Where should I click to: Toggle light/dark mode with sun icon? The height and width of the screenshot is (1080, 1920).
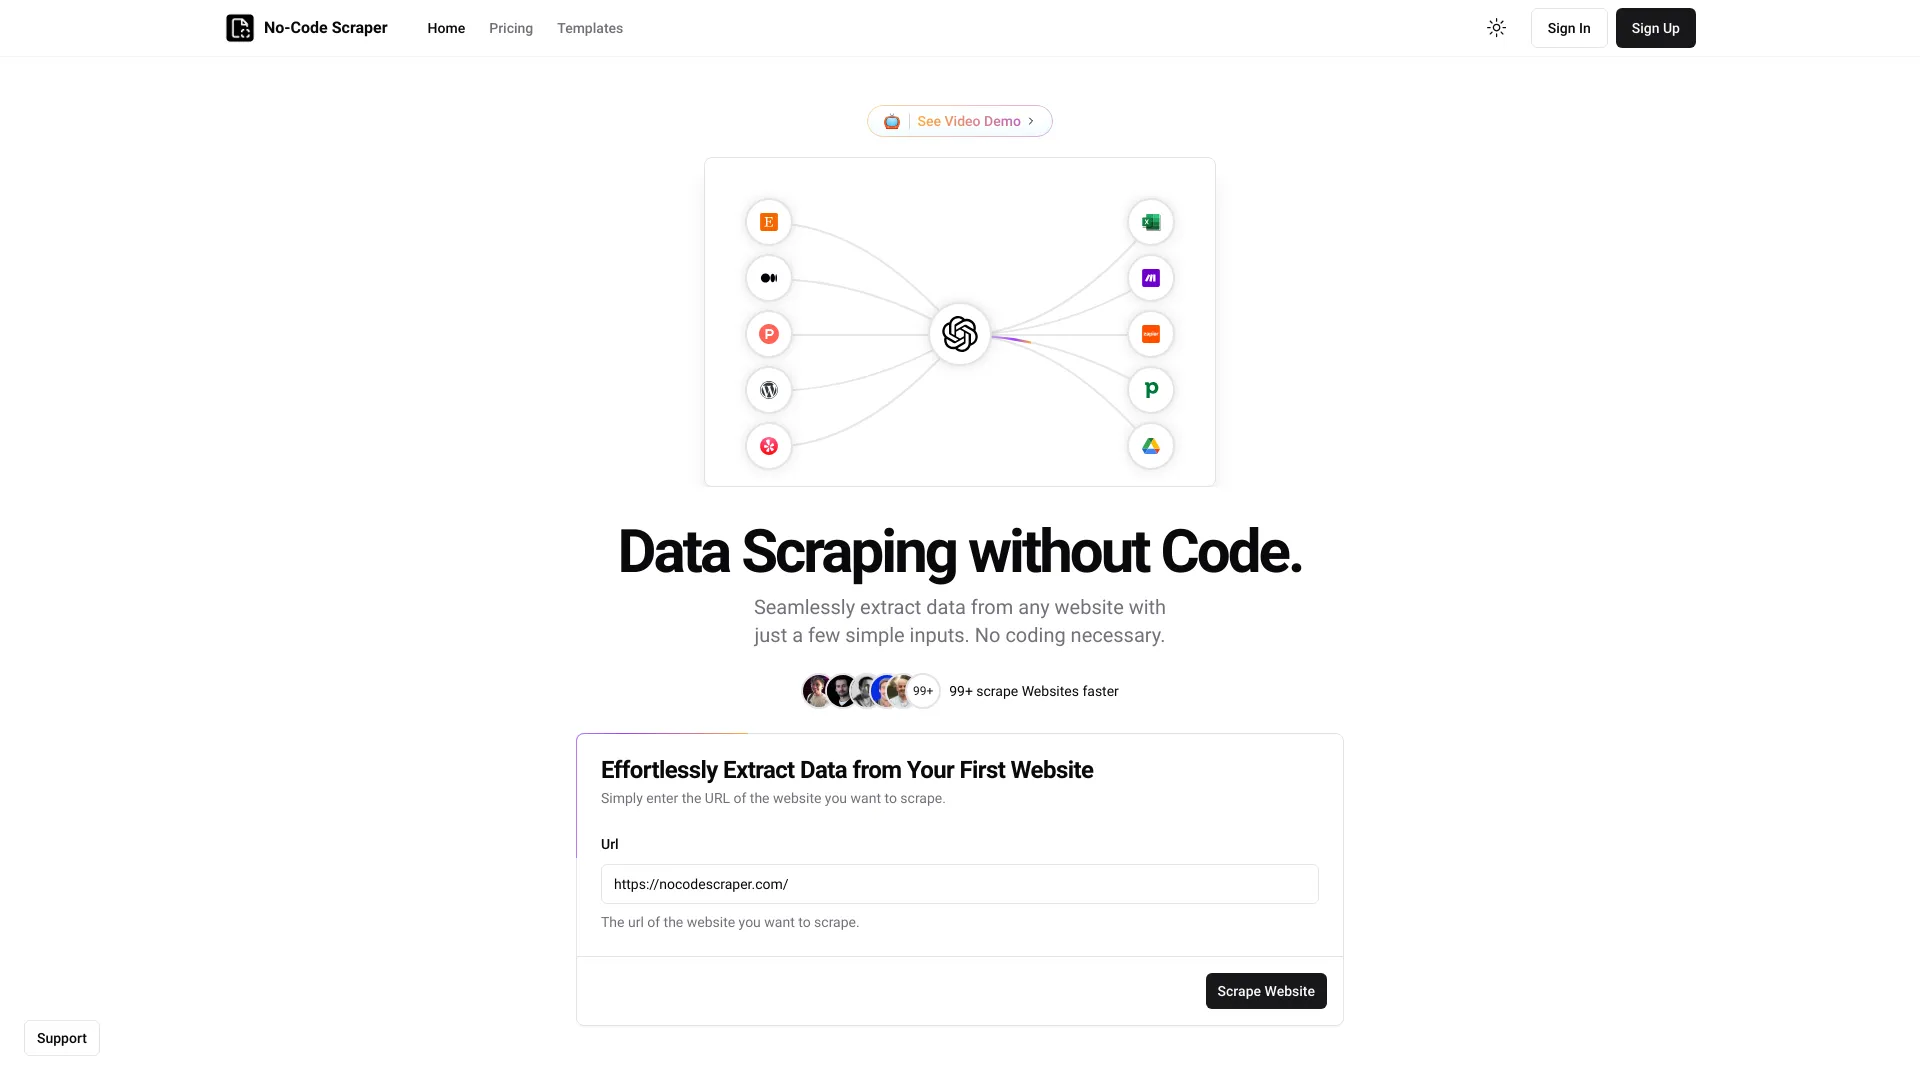pyautogui.click(x=1495, y=28)
